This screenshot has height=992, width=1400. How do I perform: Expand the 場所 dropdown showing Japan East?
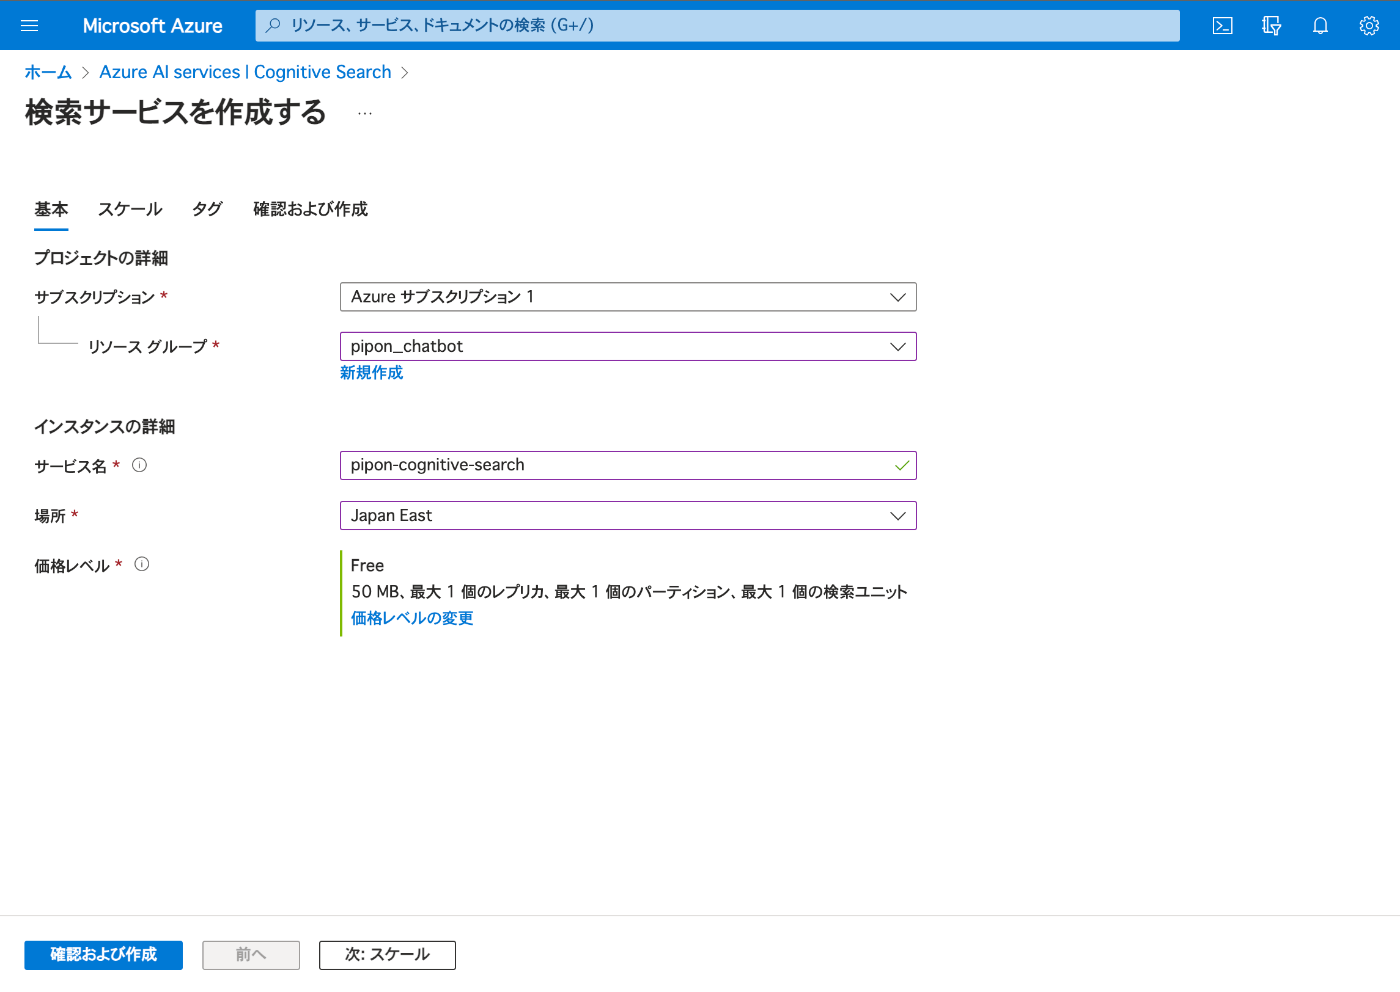pyautogui.click(x=628, y=516)
